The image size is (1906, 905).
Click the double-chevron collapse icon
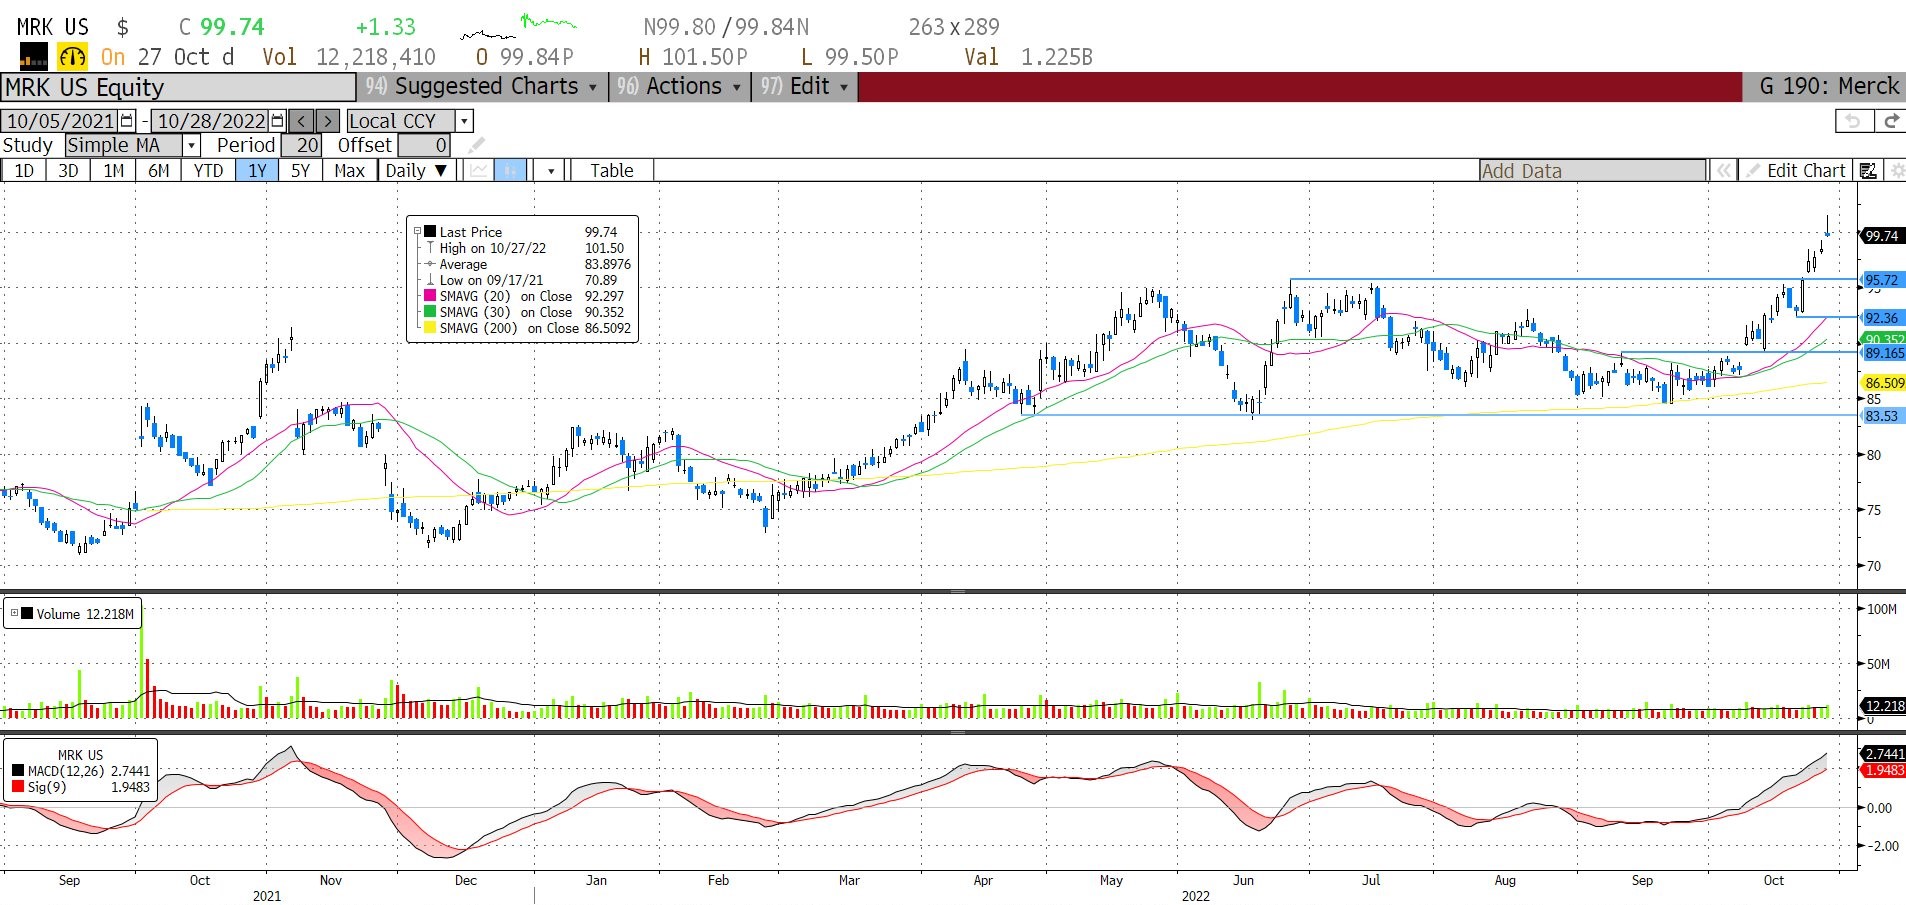(1723, 171)
